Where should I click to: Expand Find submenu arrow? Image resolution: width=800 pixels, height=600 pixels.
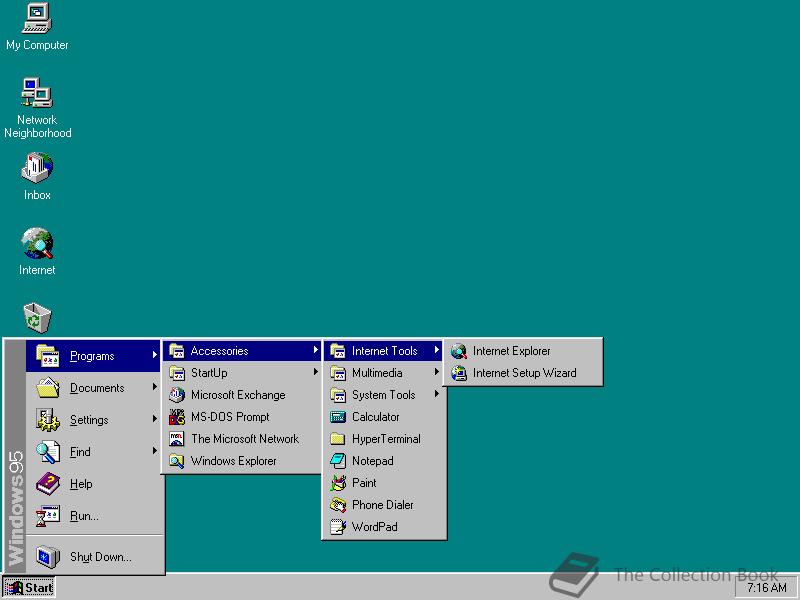154,451
